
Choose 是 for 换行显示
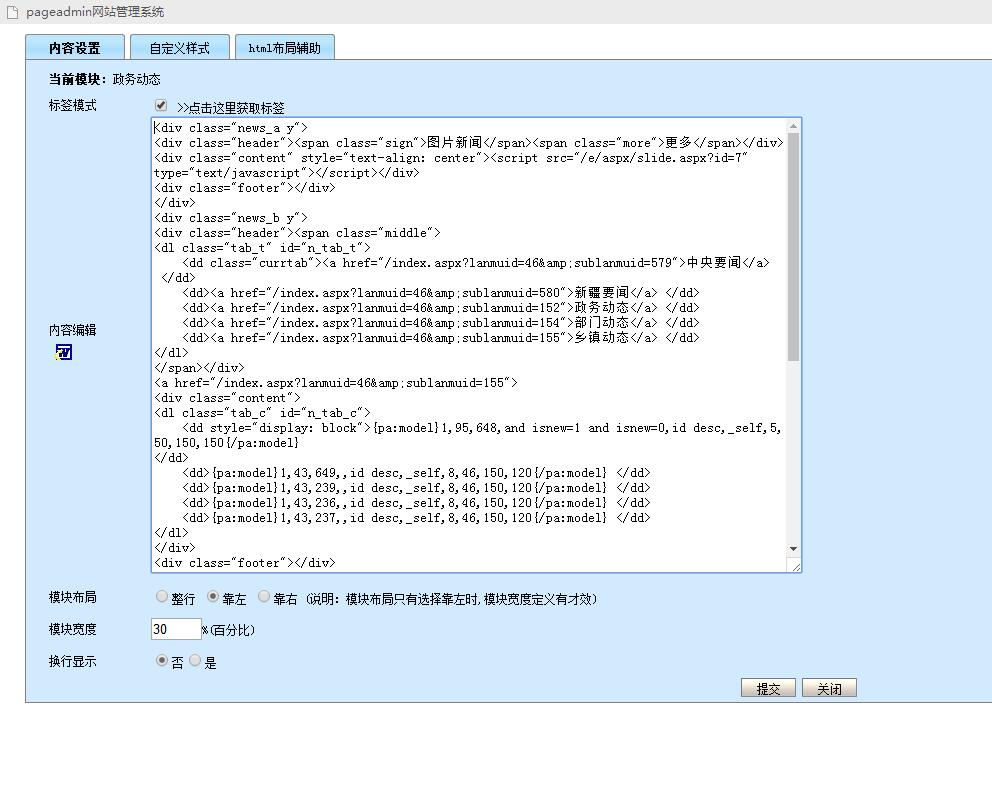195,660
